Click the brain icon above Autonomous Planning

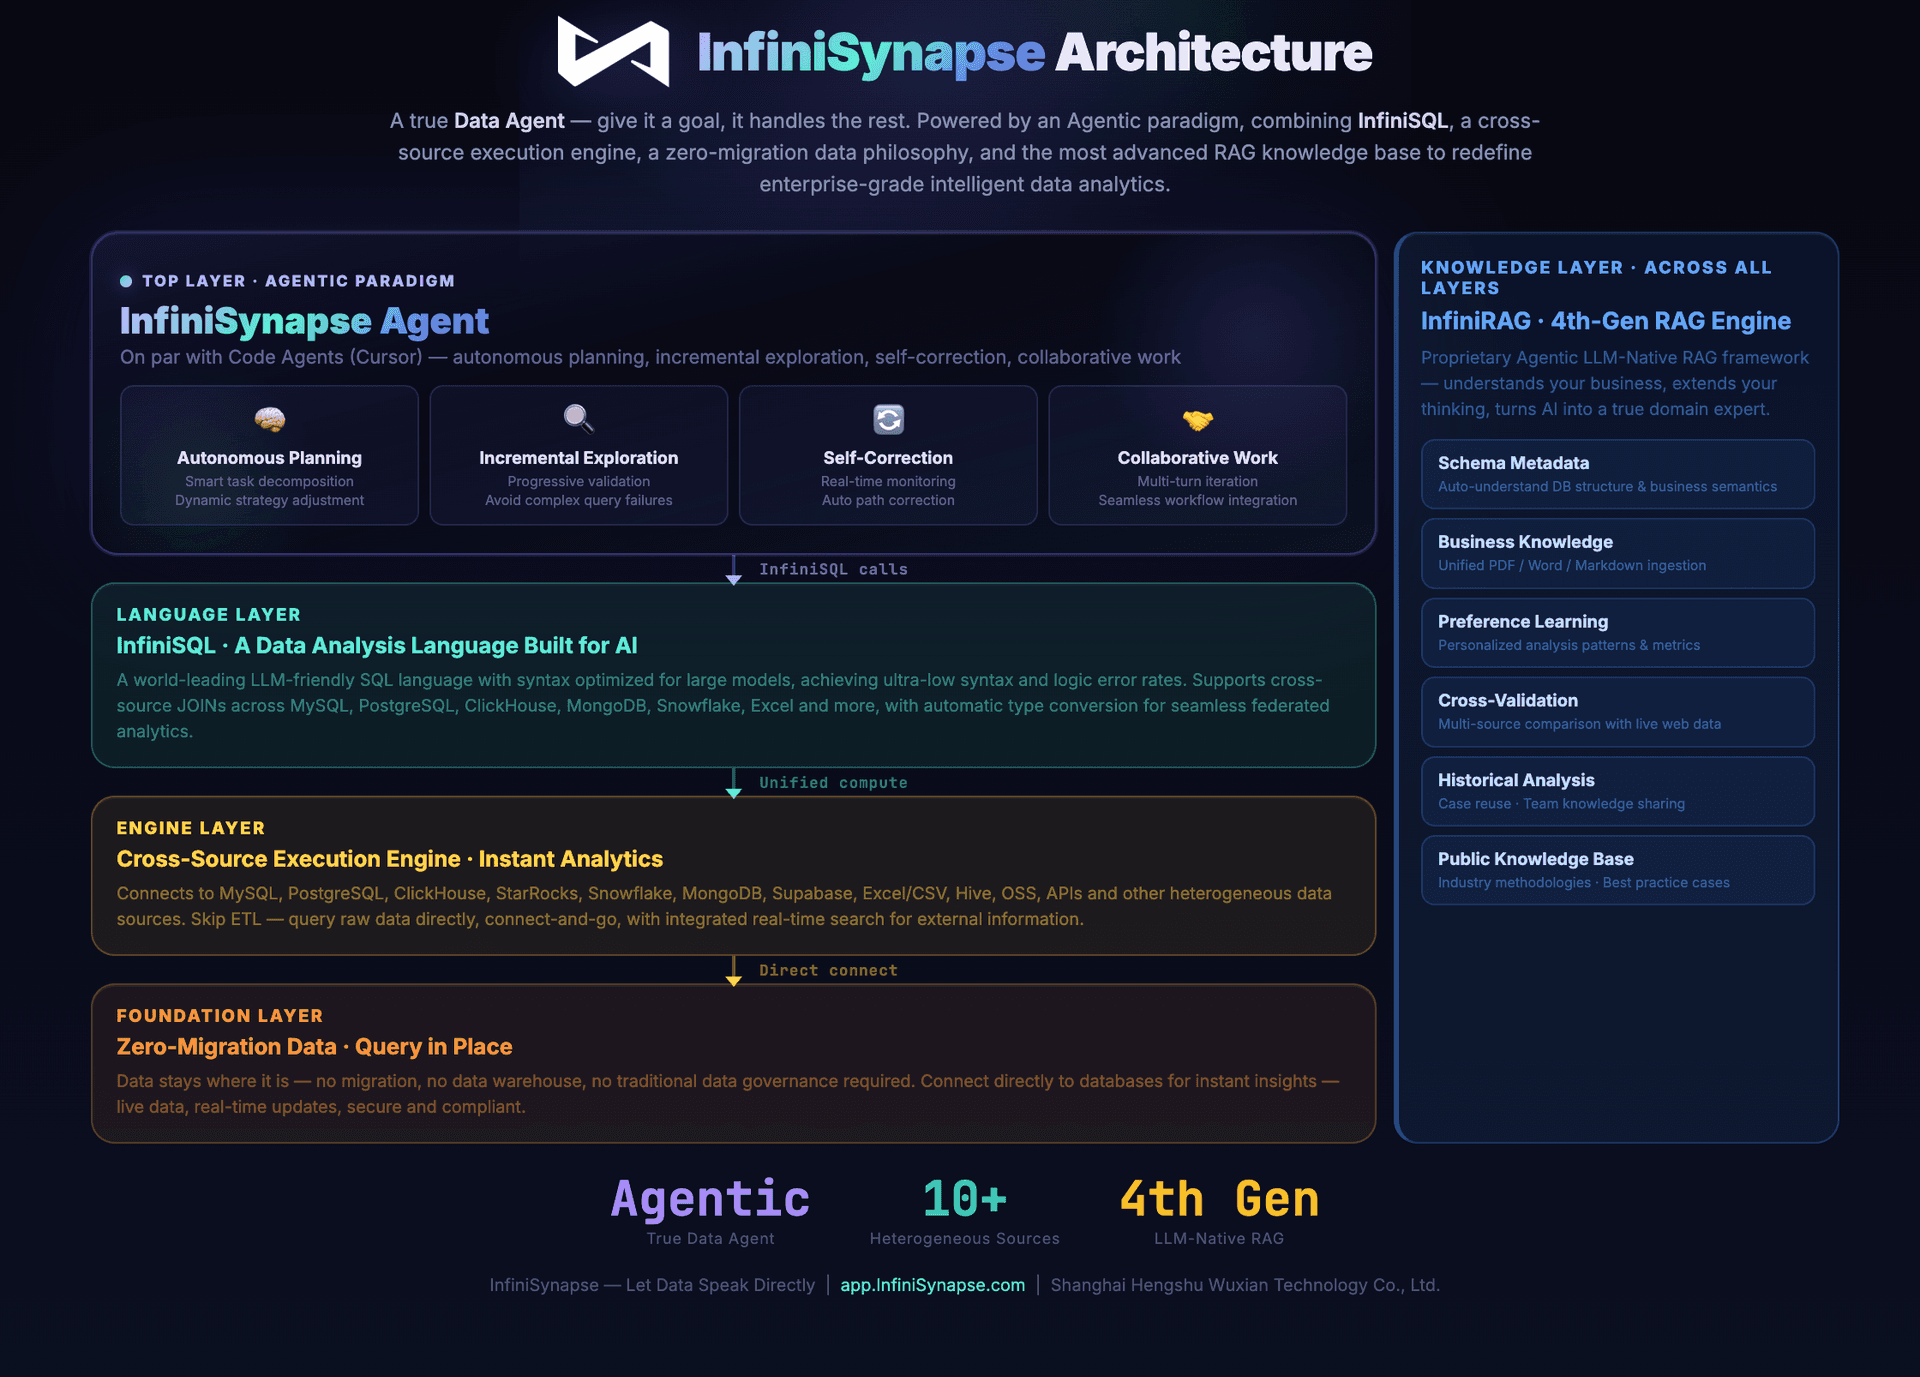[x=269, y=419]
